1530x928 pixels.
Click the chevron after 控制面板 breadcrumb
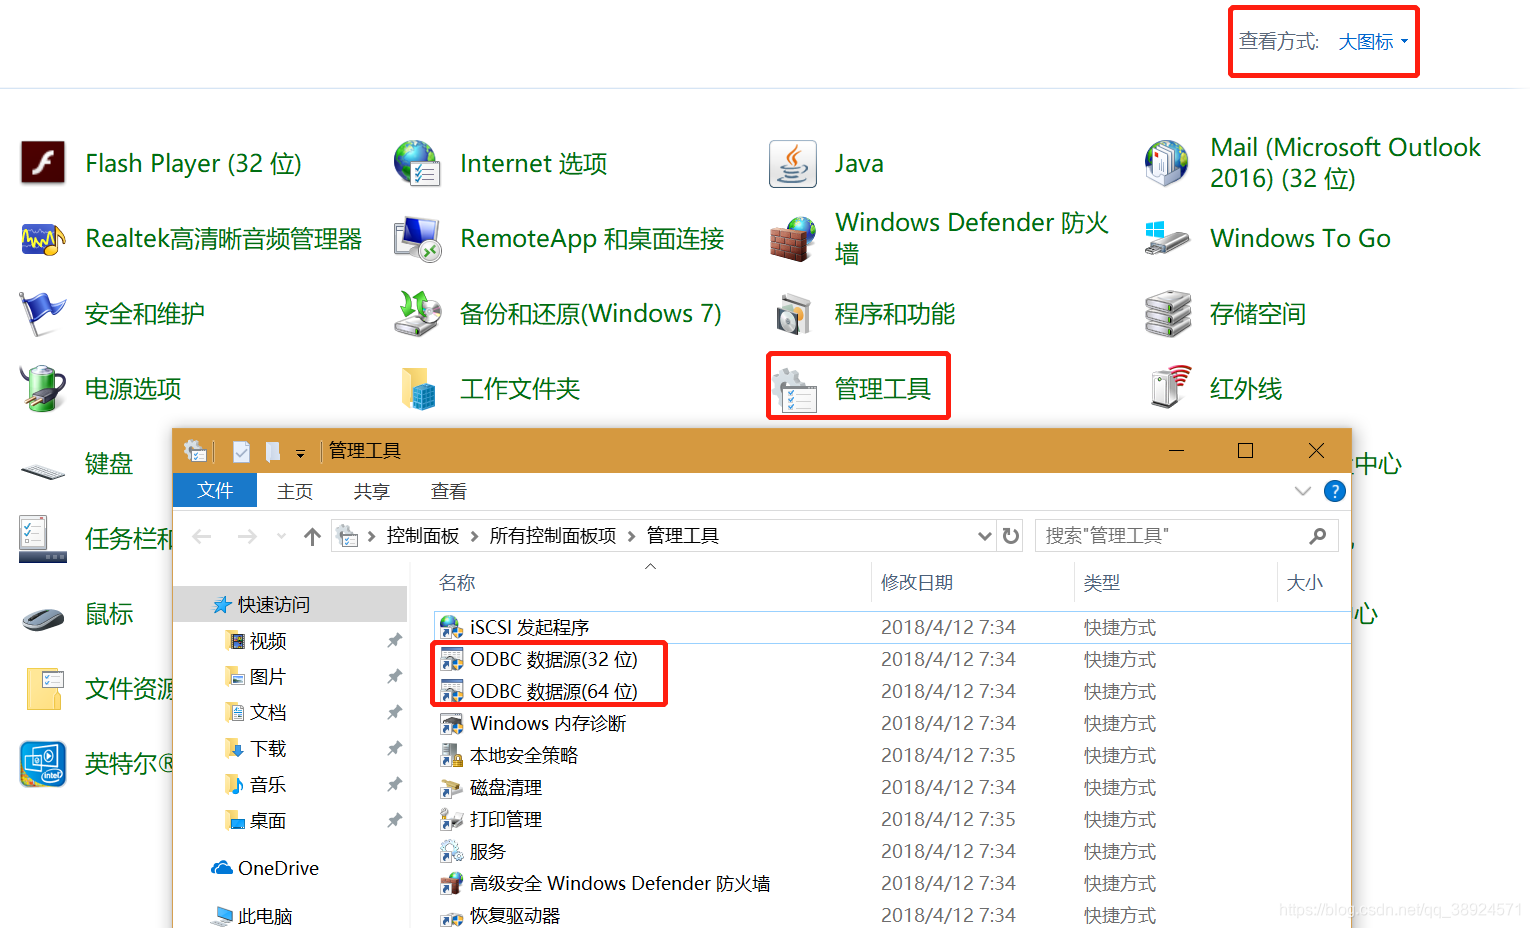point(474,536)
